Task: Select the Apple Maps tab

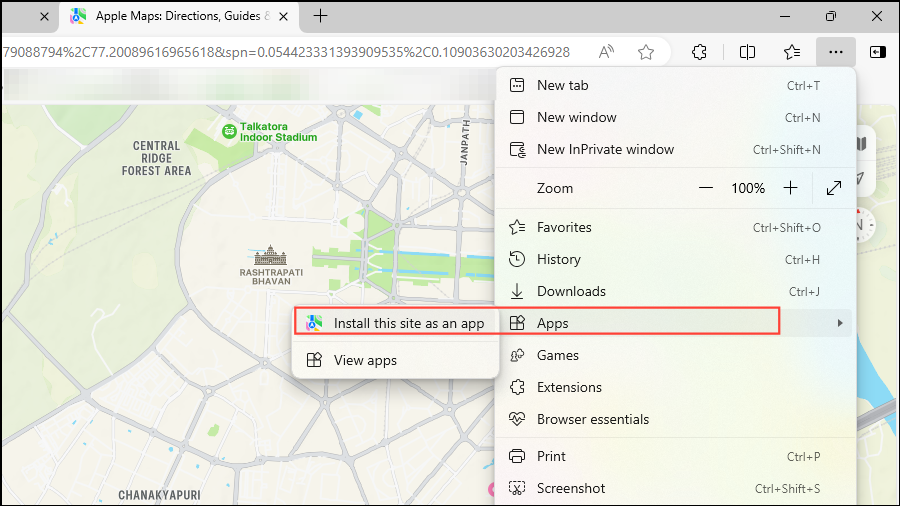Action: pyautogui.click(x=179, y=16)
